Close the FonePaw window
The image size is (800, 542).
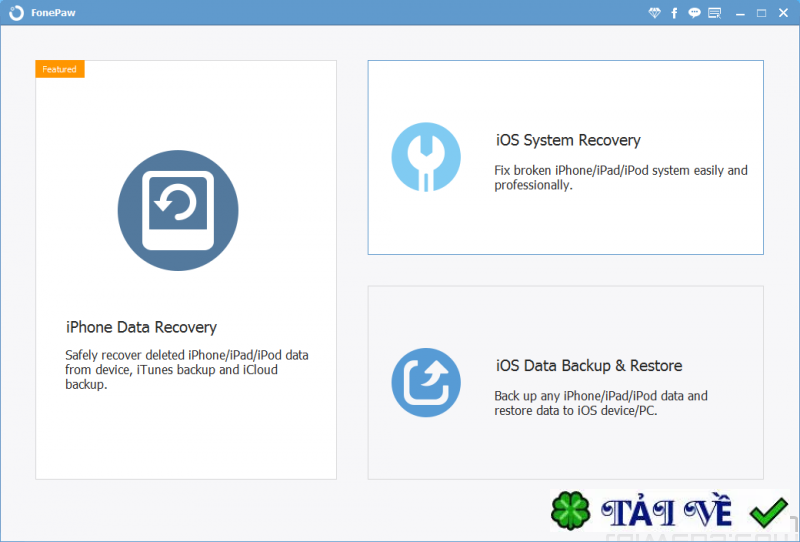tap(783, 13)
